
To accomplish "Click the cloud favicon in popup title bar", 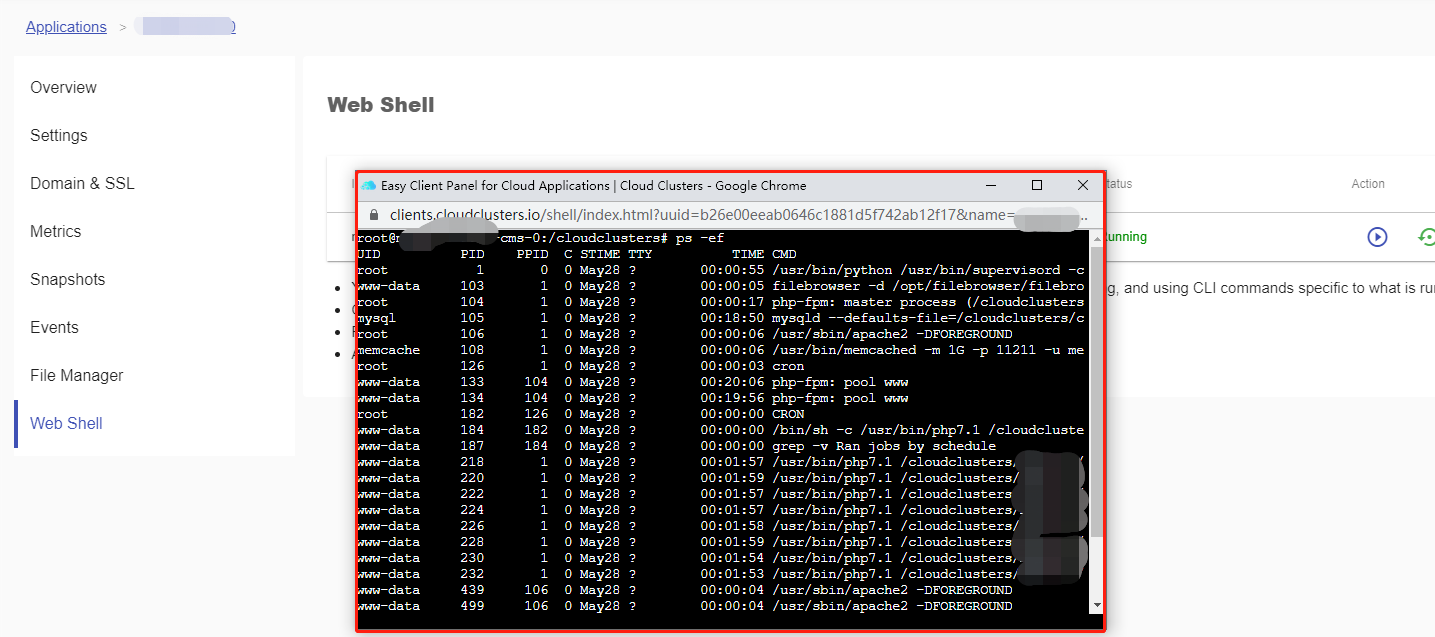I will click(x=368, y=185).
